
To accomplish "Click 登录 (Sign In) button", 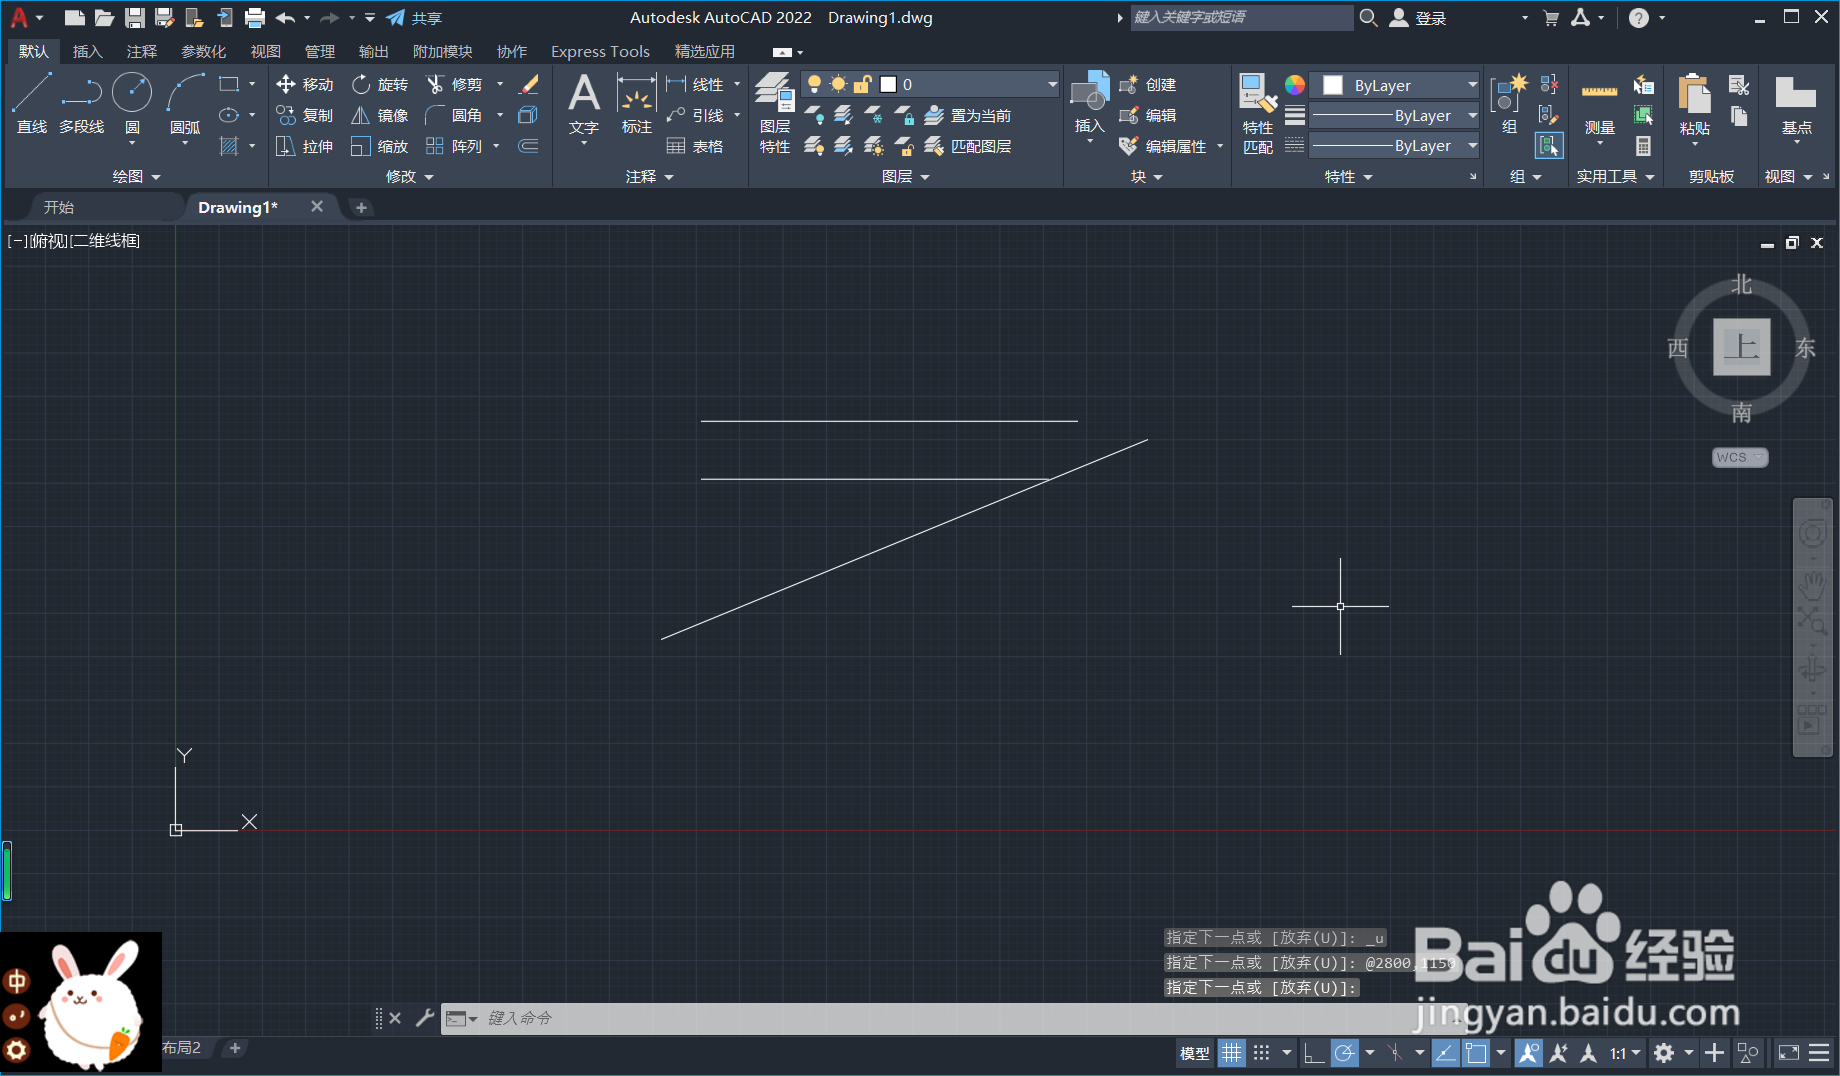I will 1419,18.
